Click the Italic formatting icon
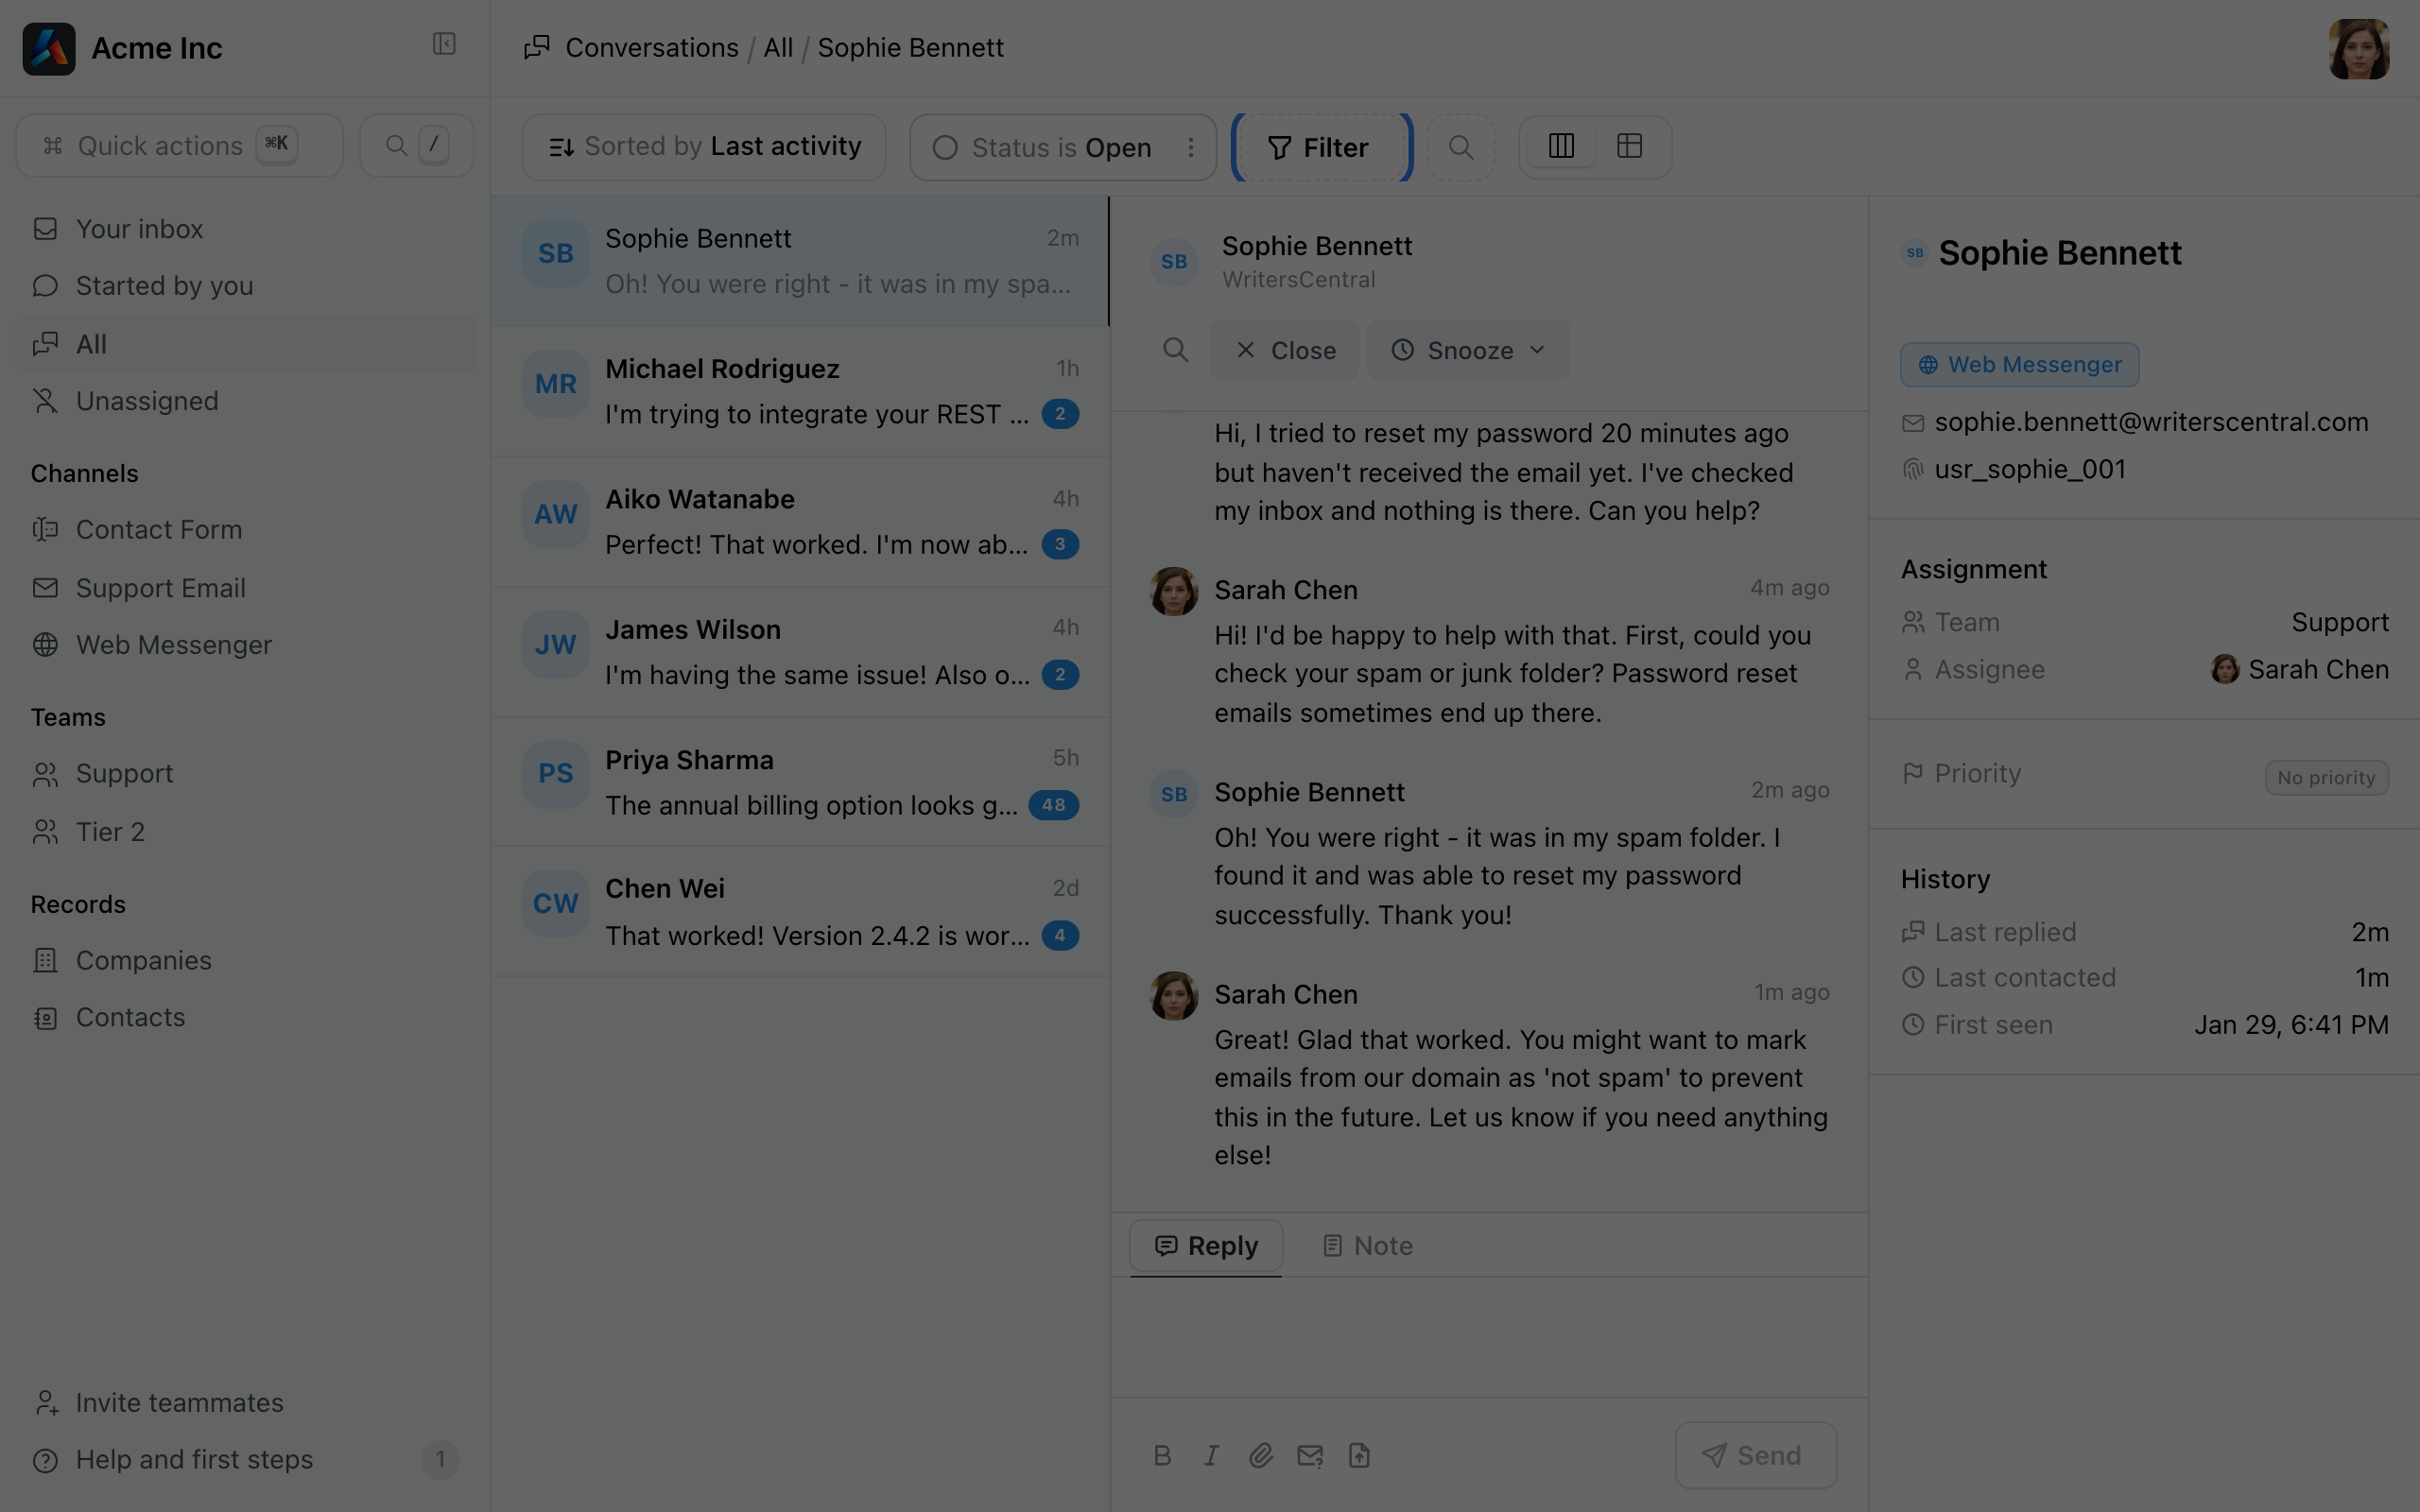 point(1211,1456)
